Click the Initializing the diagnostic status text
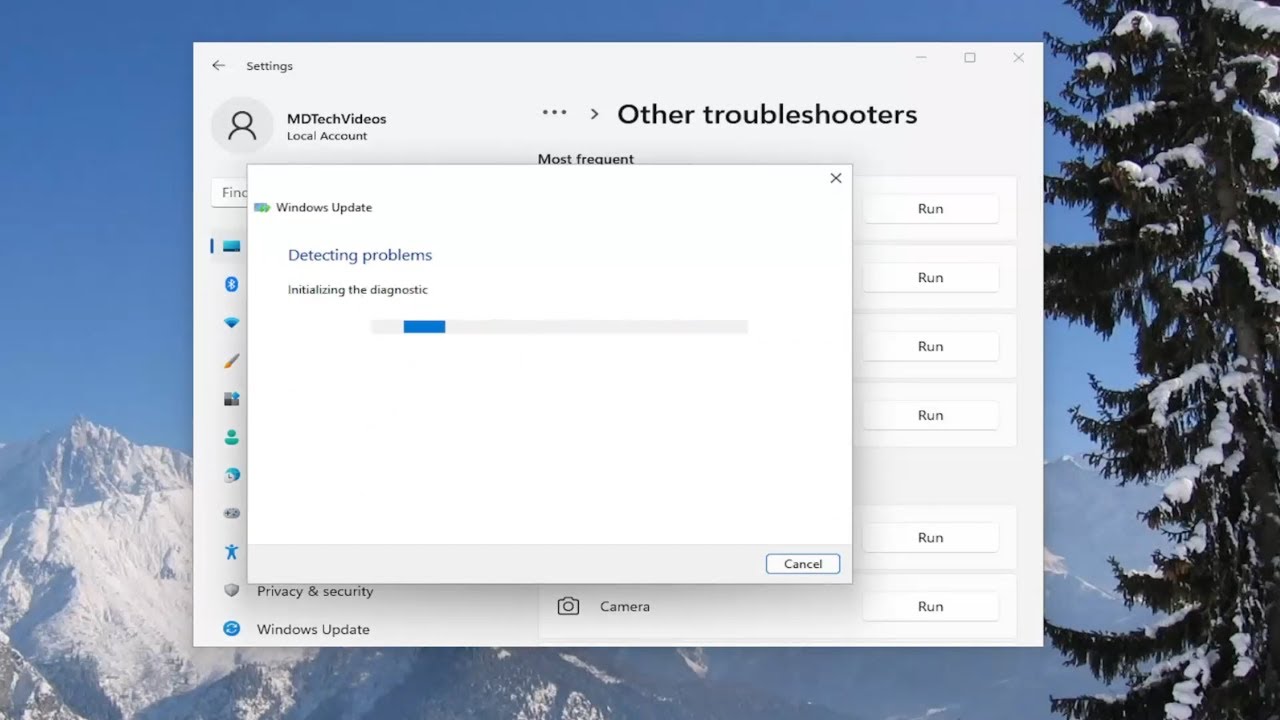Viewport: 1280px width, 720px height. click(x=358, y=290)
